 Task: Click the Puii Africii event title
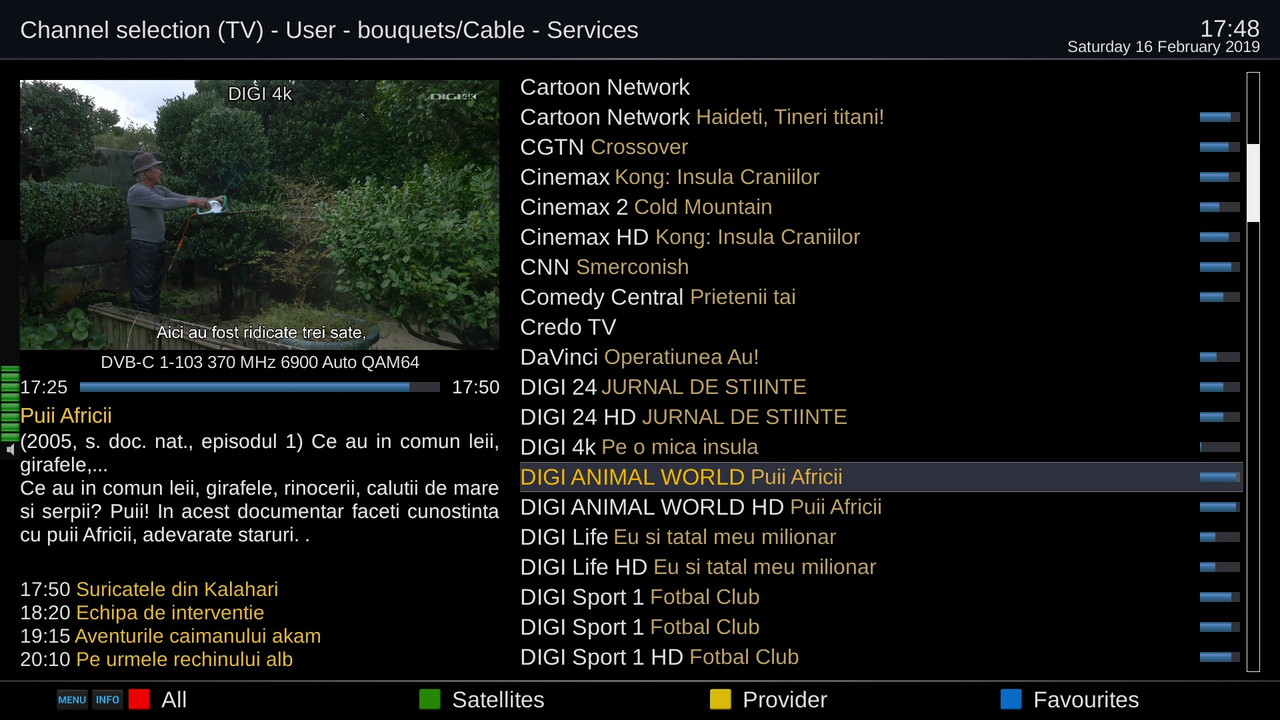pos(66,416)
